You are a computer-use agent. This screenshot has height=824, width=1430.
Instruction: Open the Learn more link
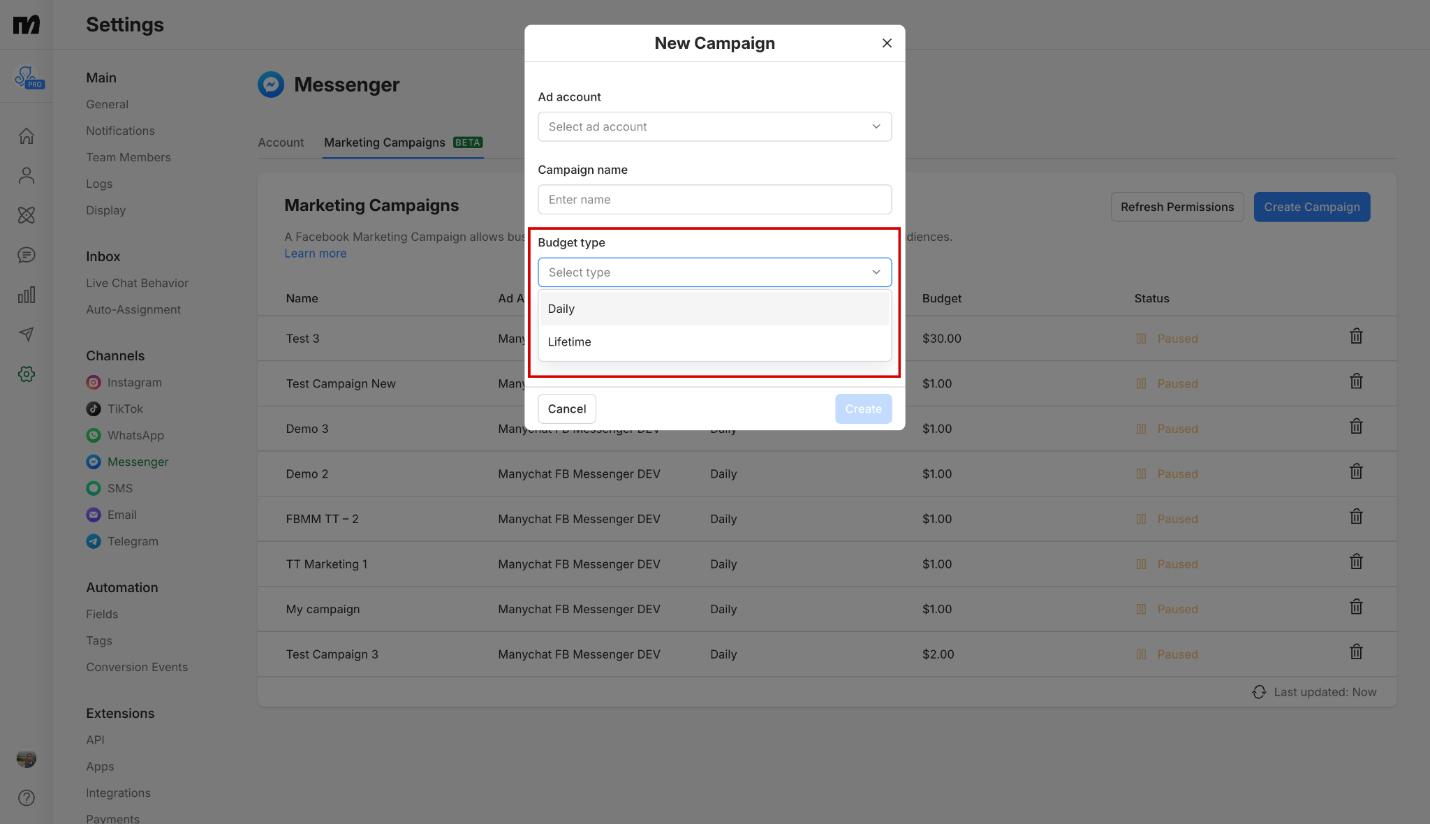[x=315, y=253]
